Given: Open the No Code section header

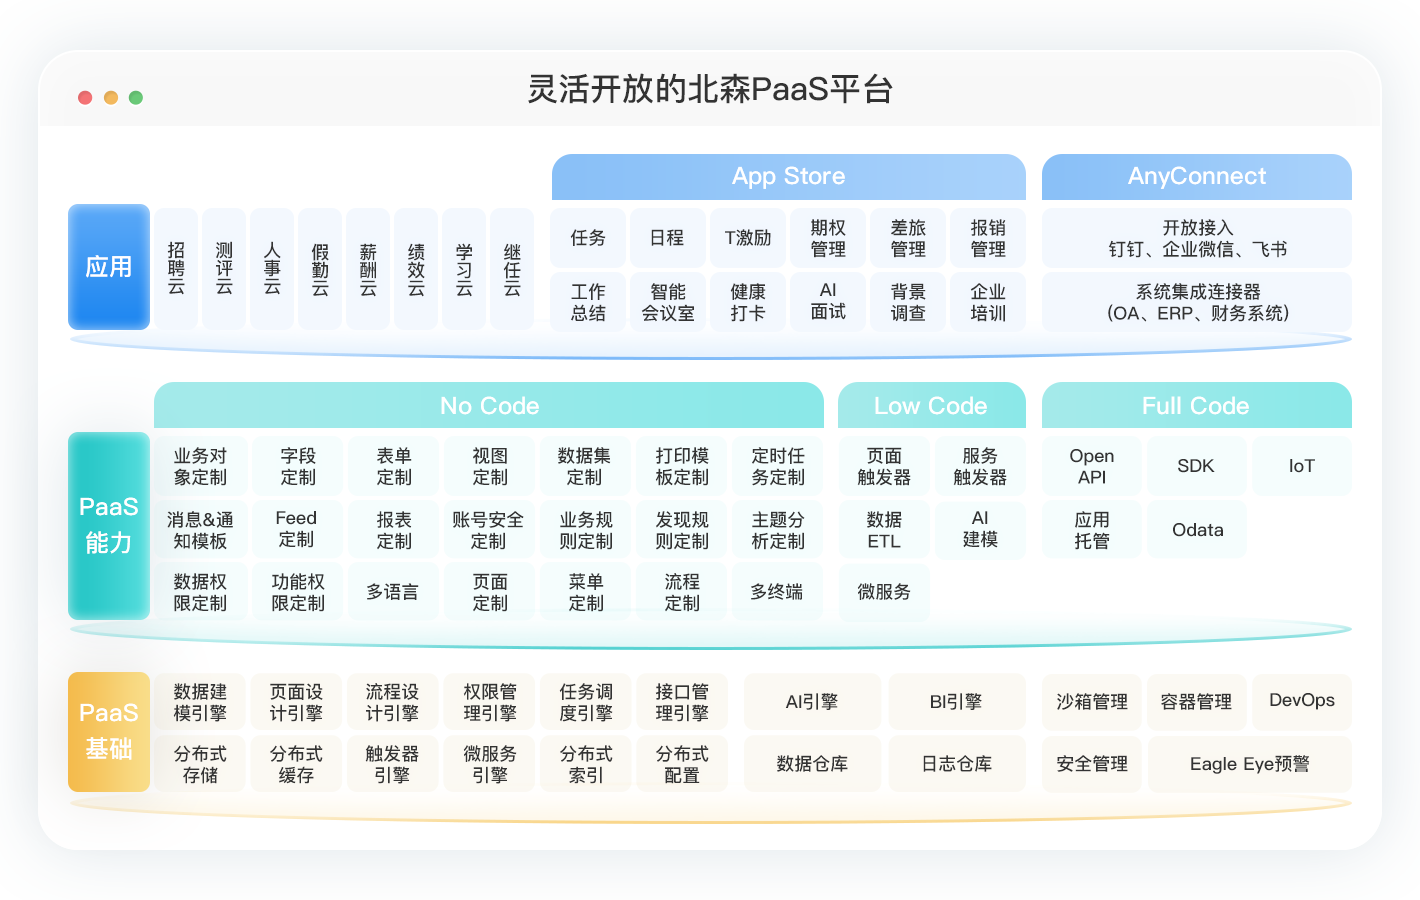Looking at the screenshot, I should pos(489,406).
